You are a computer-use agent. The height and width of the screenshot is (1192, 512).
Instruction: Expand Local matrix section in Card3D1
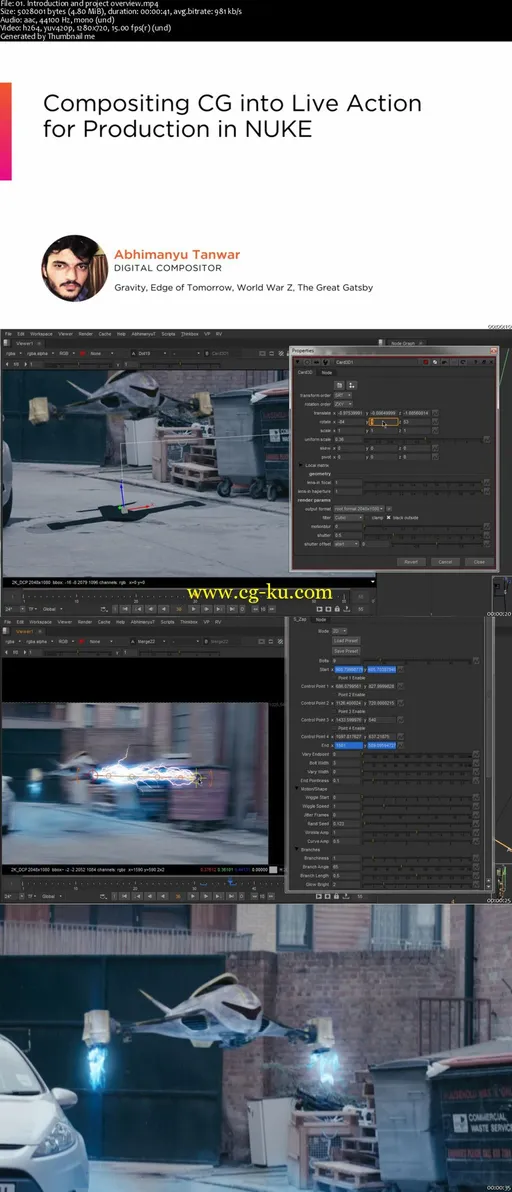[x=301, y=465]
